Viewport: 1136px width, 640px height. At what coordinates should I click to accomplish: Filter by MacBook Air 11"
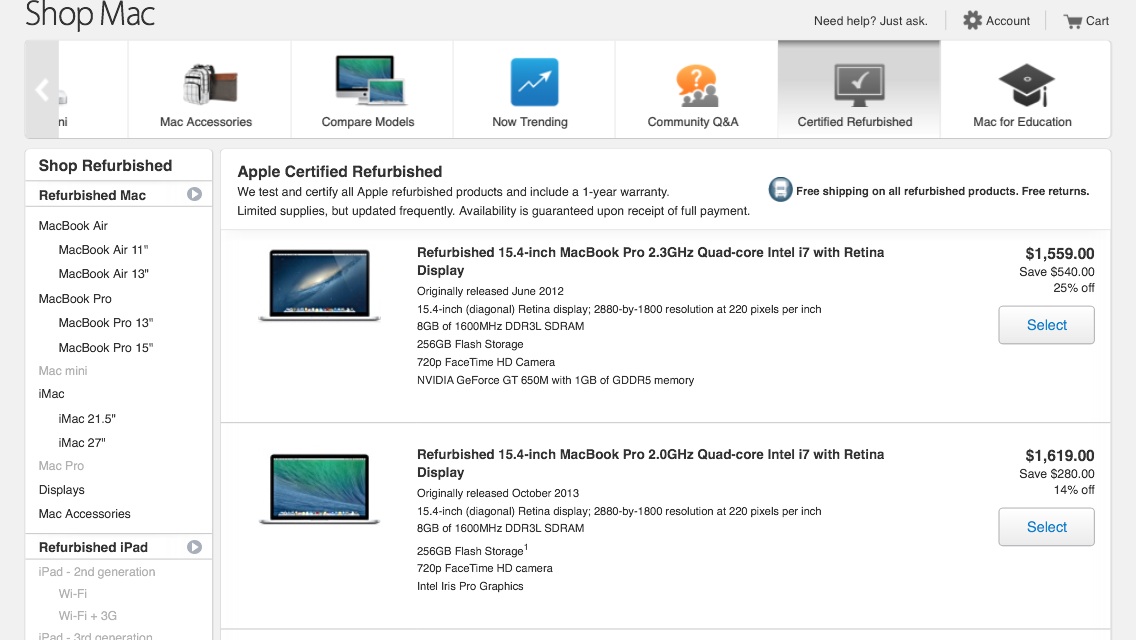click(103, 249)
